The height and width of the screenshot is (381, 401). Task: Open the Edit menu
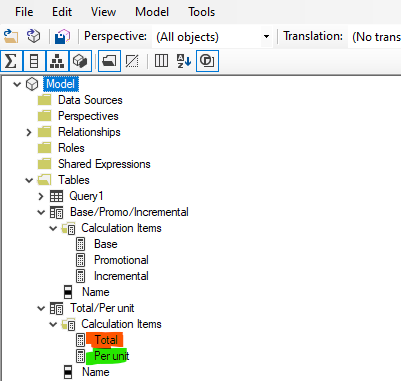[62, 12]
